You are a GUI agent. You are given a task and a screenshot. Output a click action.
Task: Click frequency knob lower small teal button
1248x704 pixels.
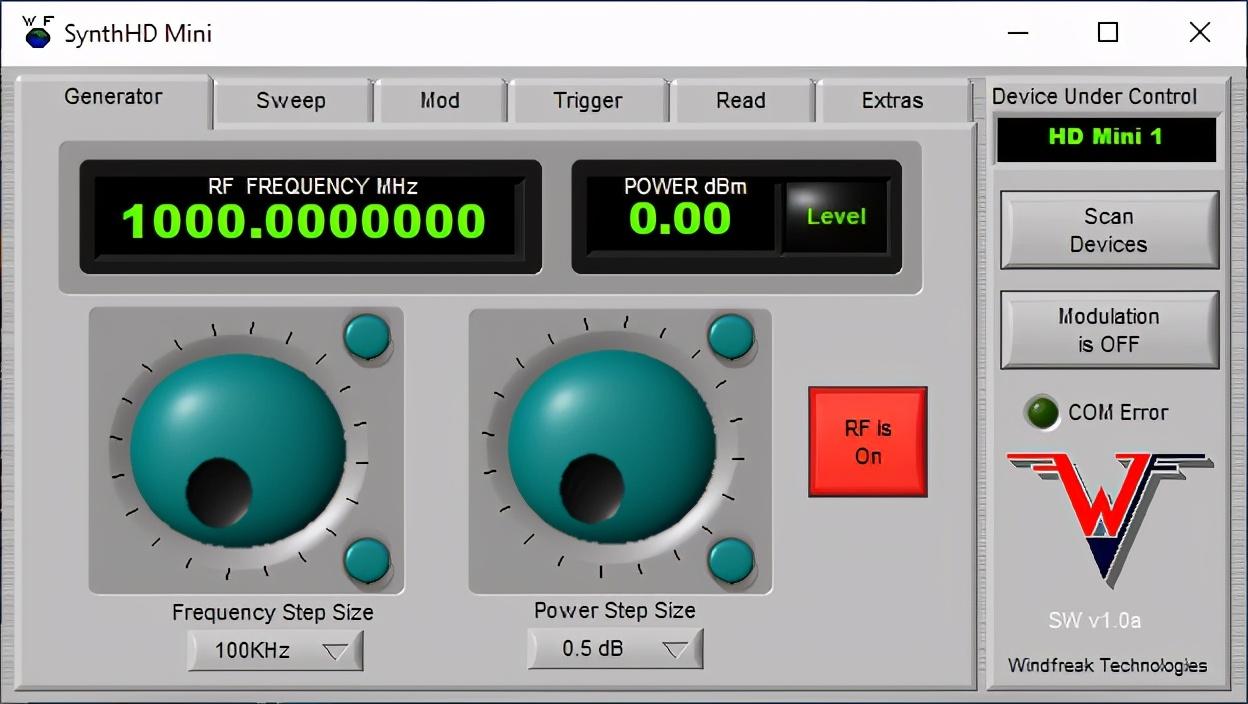coord(367,560)
